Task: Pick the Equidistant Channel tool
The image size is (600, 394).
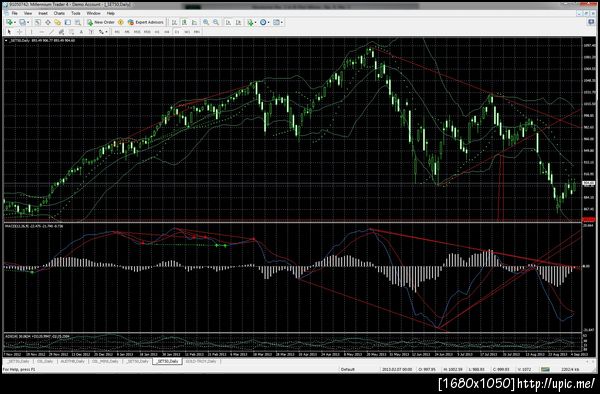Action: click(x=61, y=32)
